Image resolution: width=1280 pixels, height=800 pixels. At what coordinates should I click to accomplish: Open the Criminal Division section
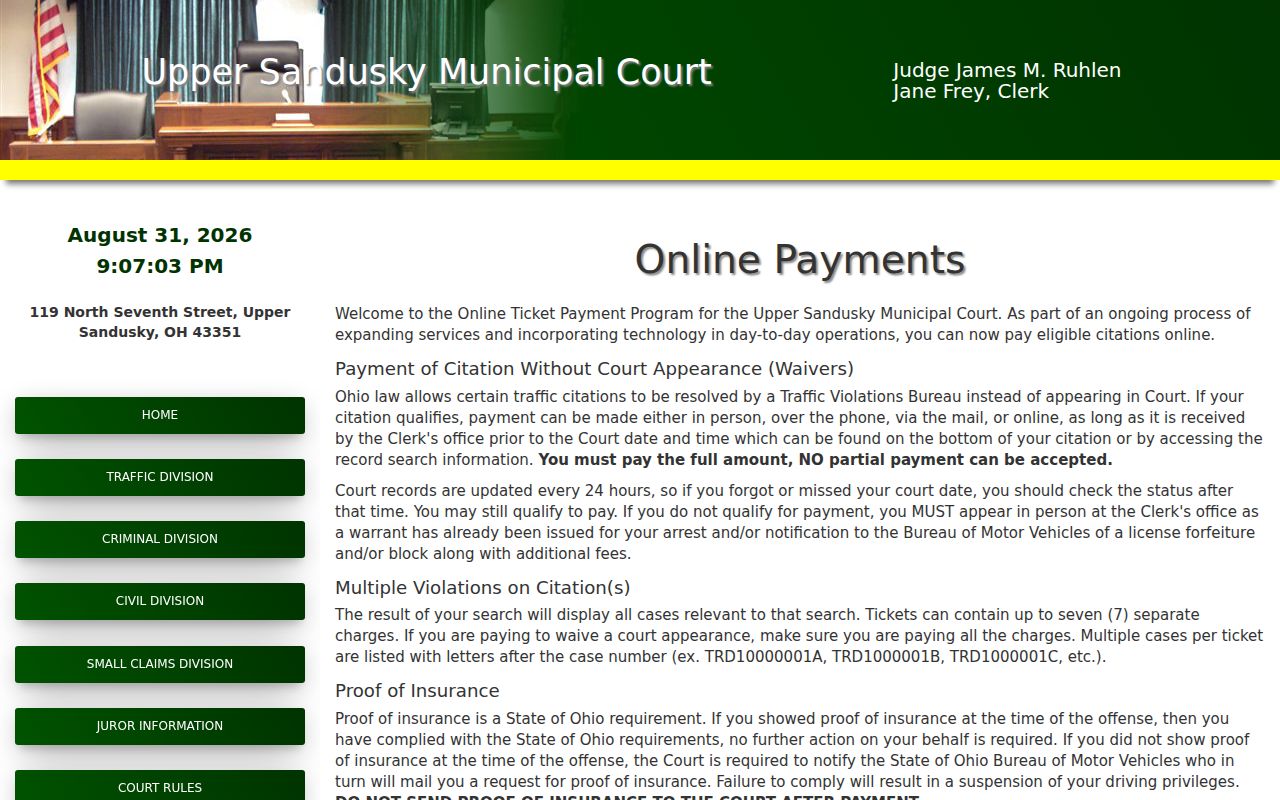(160, 539)
